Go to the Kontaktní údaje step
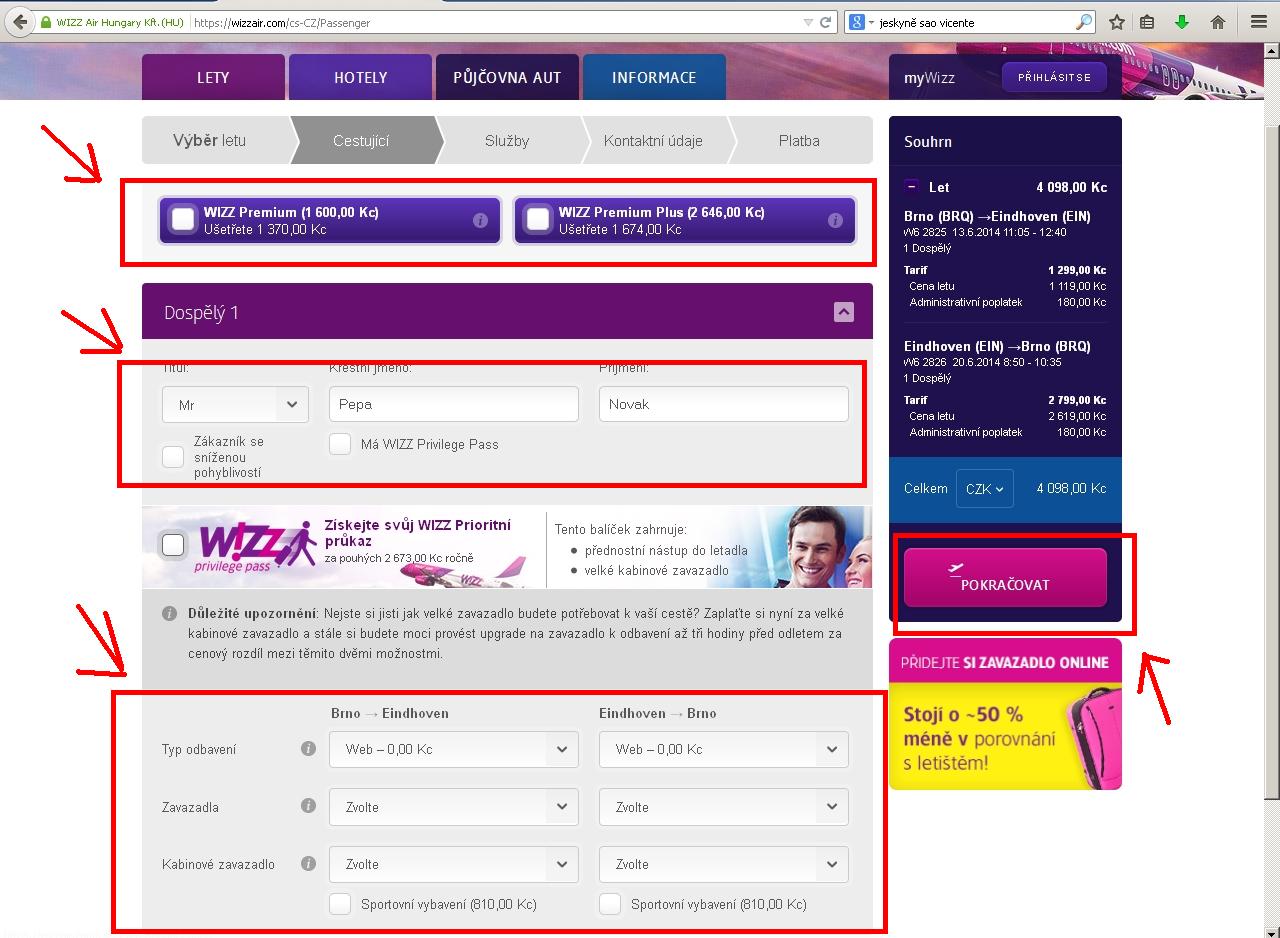The image size is (1280, 938). tap(653, 140)
